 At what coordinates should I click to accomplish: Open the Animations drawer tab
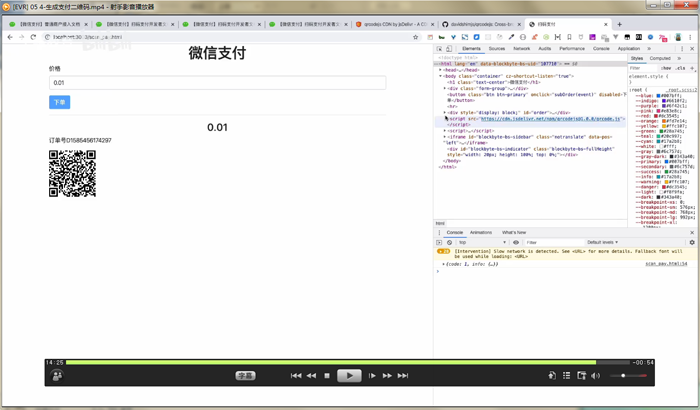481,232
